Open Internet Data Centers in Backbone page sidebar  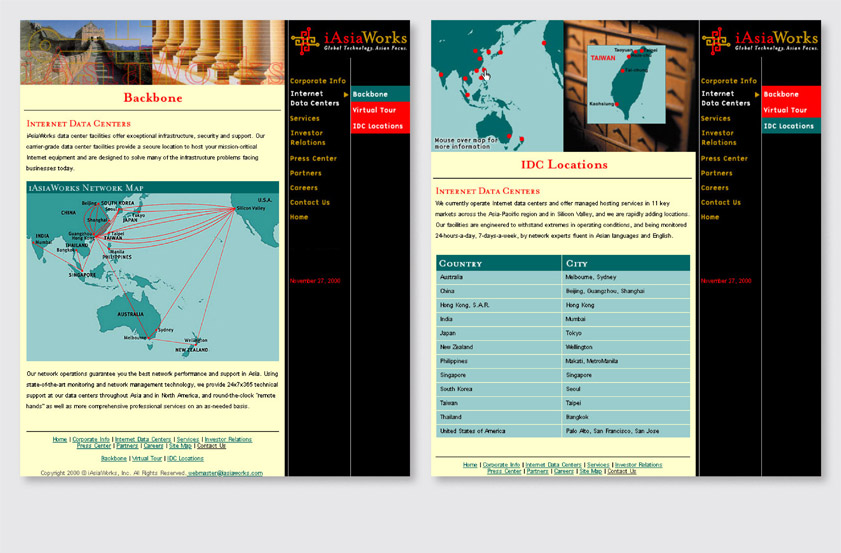click(x=314, y=98)
